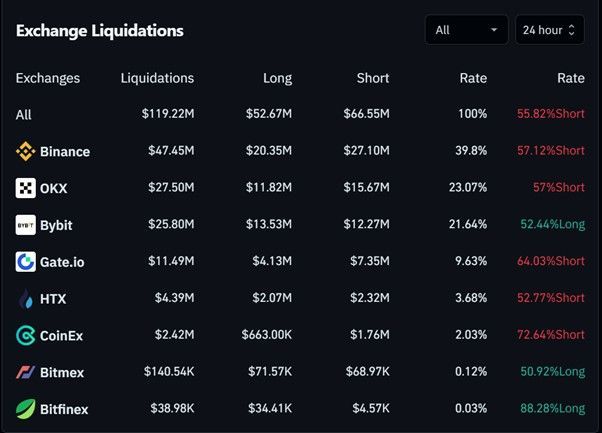The image size is (602, 433).
Task: Open the 24 hour timeframe selector
Action: tap(549, 30)
